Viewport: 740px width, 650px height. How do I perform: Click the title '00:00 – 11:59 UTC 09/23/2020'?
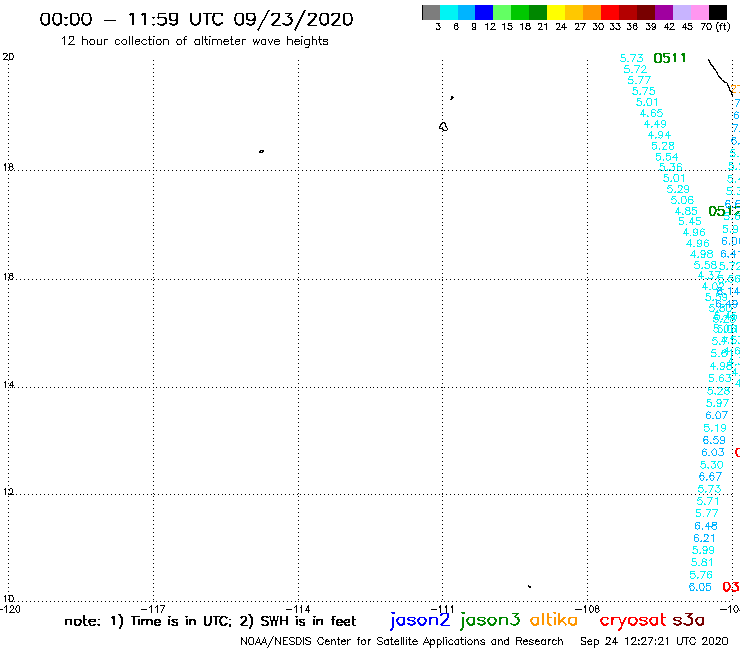pos(196,19)
